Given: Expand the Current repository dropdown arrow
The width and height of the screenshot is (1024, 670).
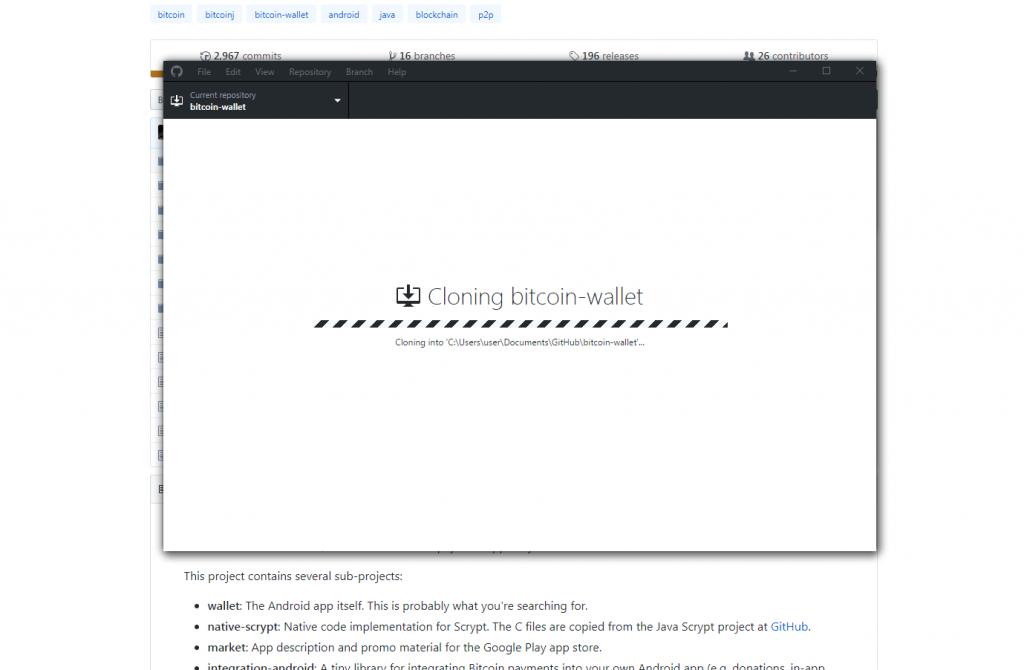Looking at the screenshot, I should coord(338,101).
